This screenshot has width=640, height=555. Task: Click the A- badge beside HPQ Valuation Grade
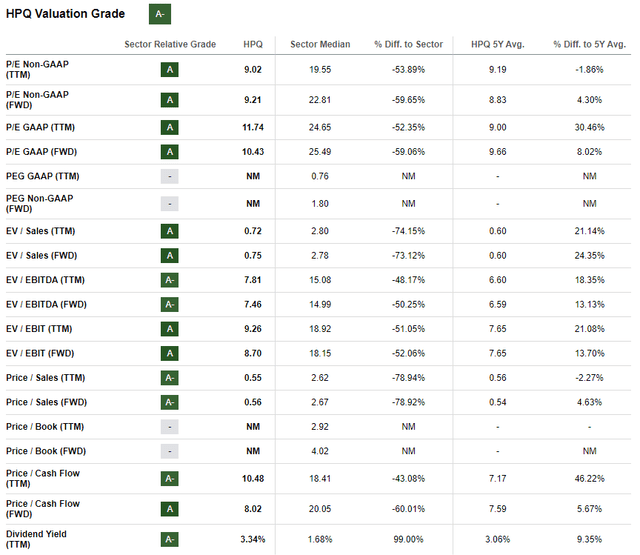(160, 14)
